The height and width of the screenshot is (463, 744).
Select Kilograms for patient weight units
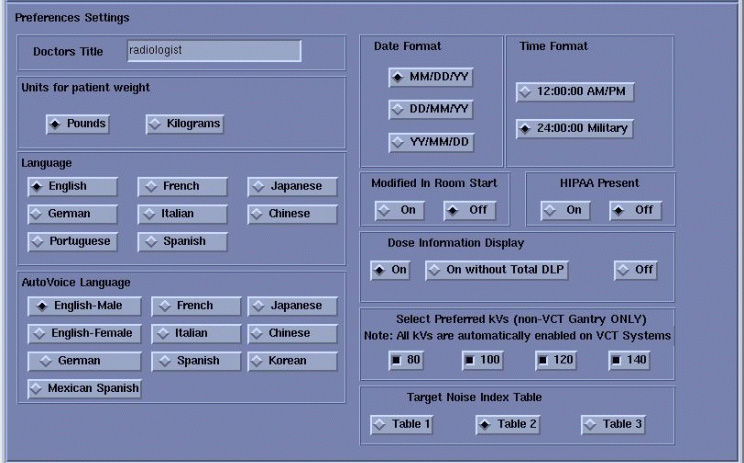pyautogui.click(x=185, y=124)
